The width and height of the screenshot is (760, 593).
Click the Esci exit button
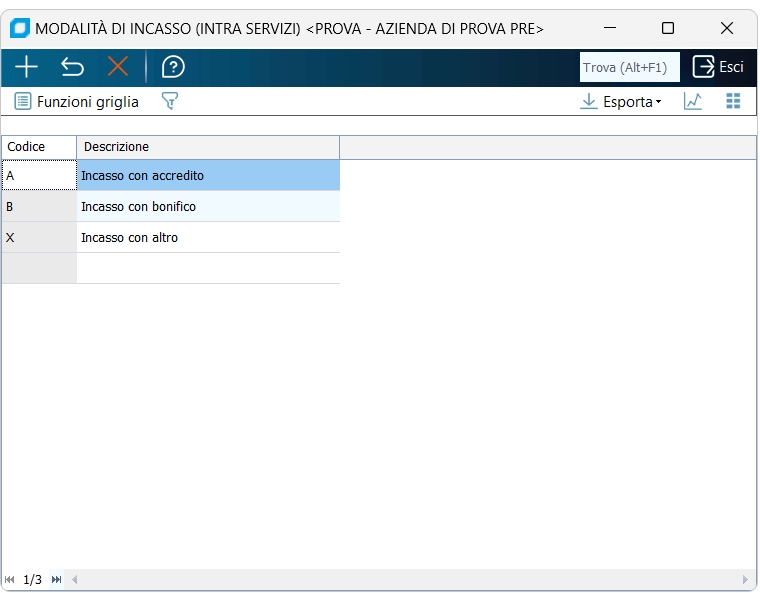718,67
